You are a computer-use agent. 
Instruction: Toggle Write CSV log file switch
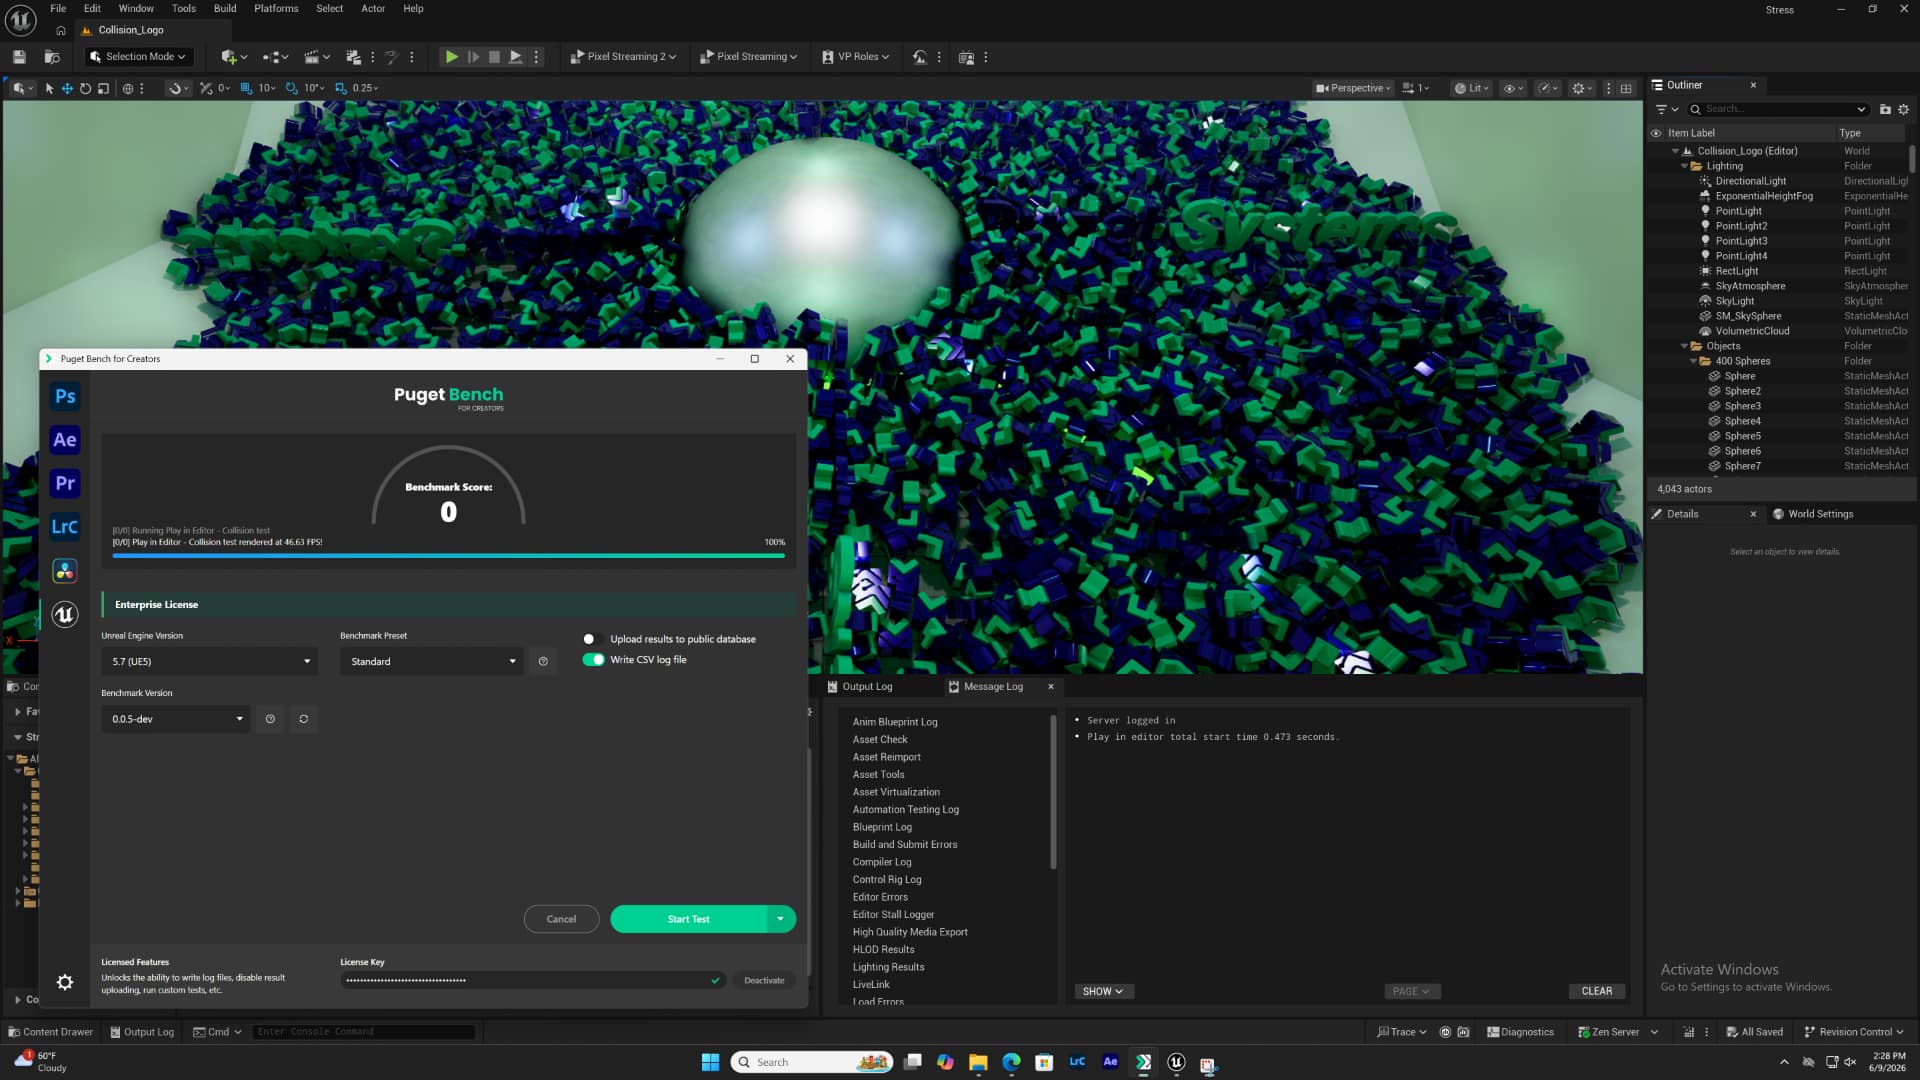[x=594, y=660]
